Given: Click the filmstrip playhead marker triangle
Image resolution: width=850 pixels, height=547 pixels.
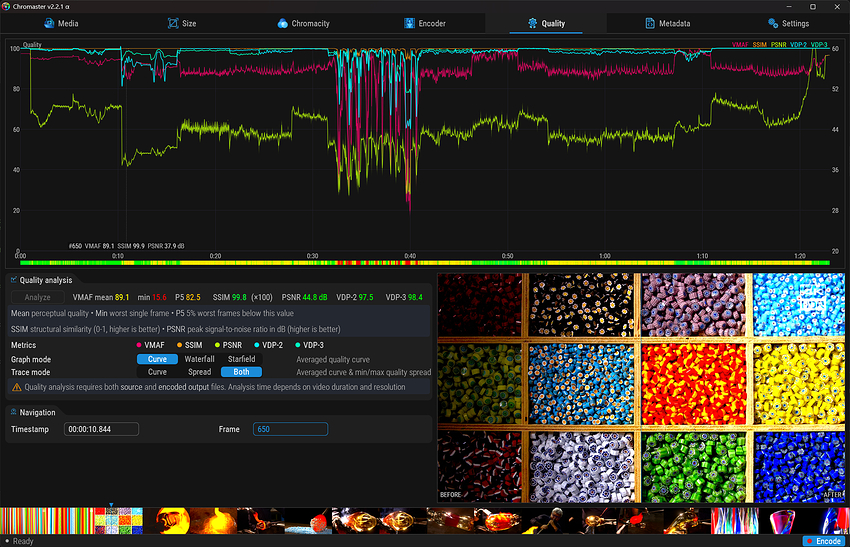Looking at the screenshot, I should tap(111, 505).
